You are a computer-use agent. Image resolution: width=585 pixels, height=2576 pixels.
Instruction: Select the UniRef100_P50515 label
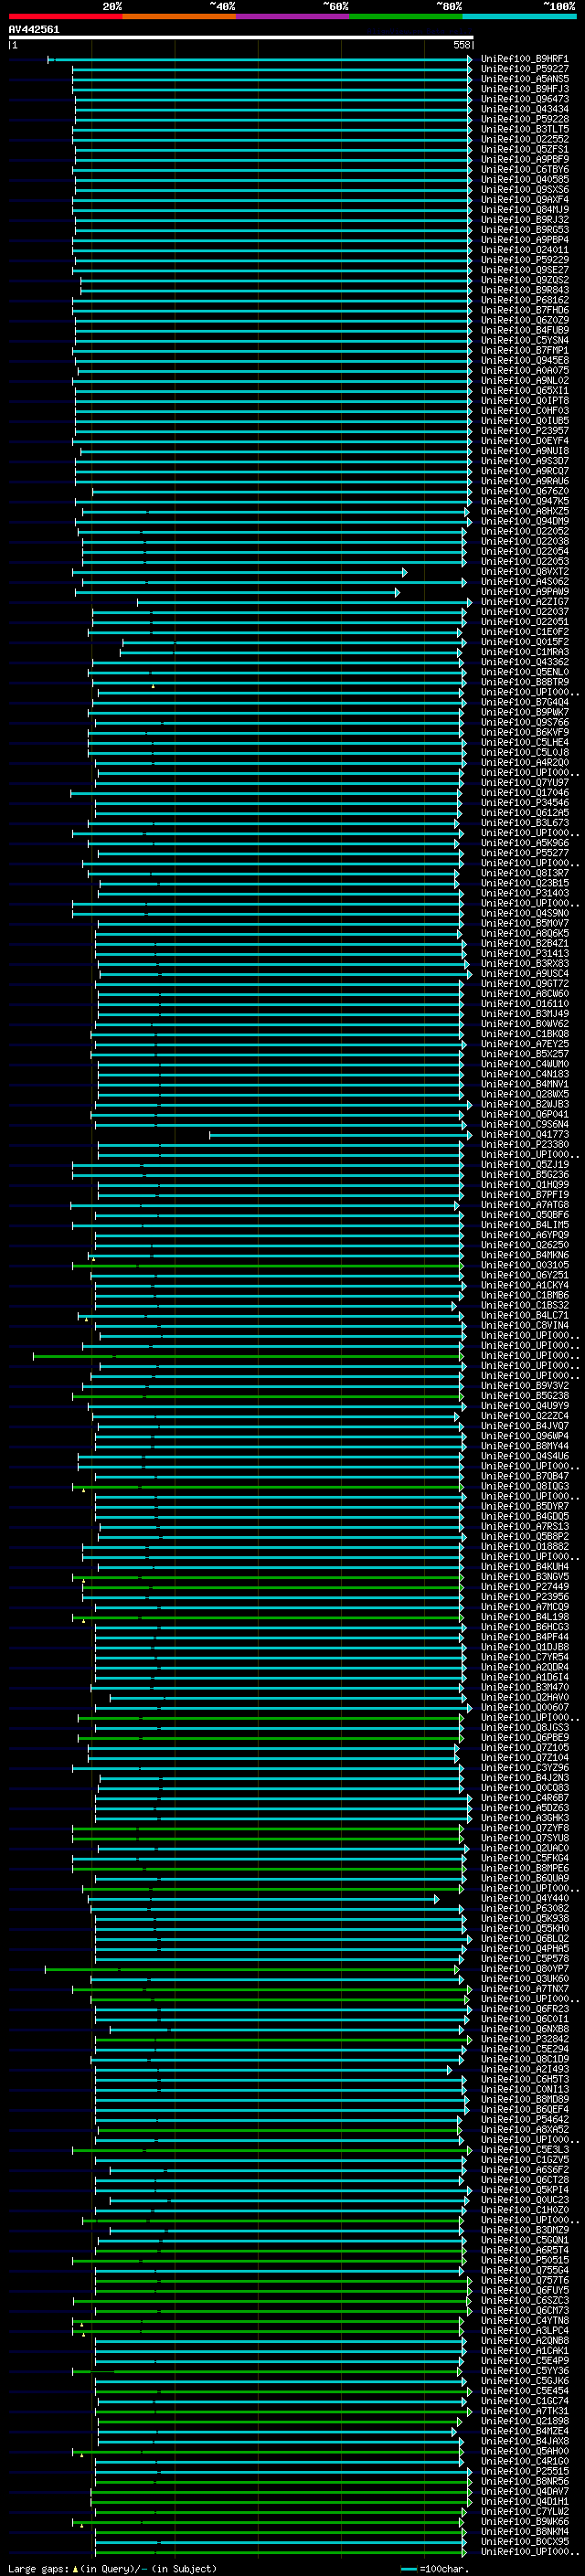tap(525, 2260)
